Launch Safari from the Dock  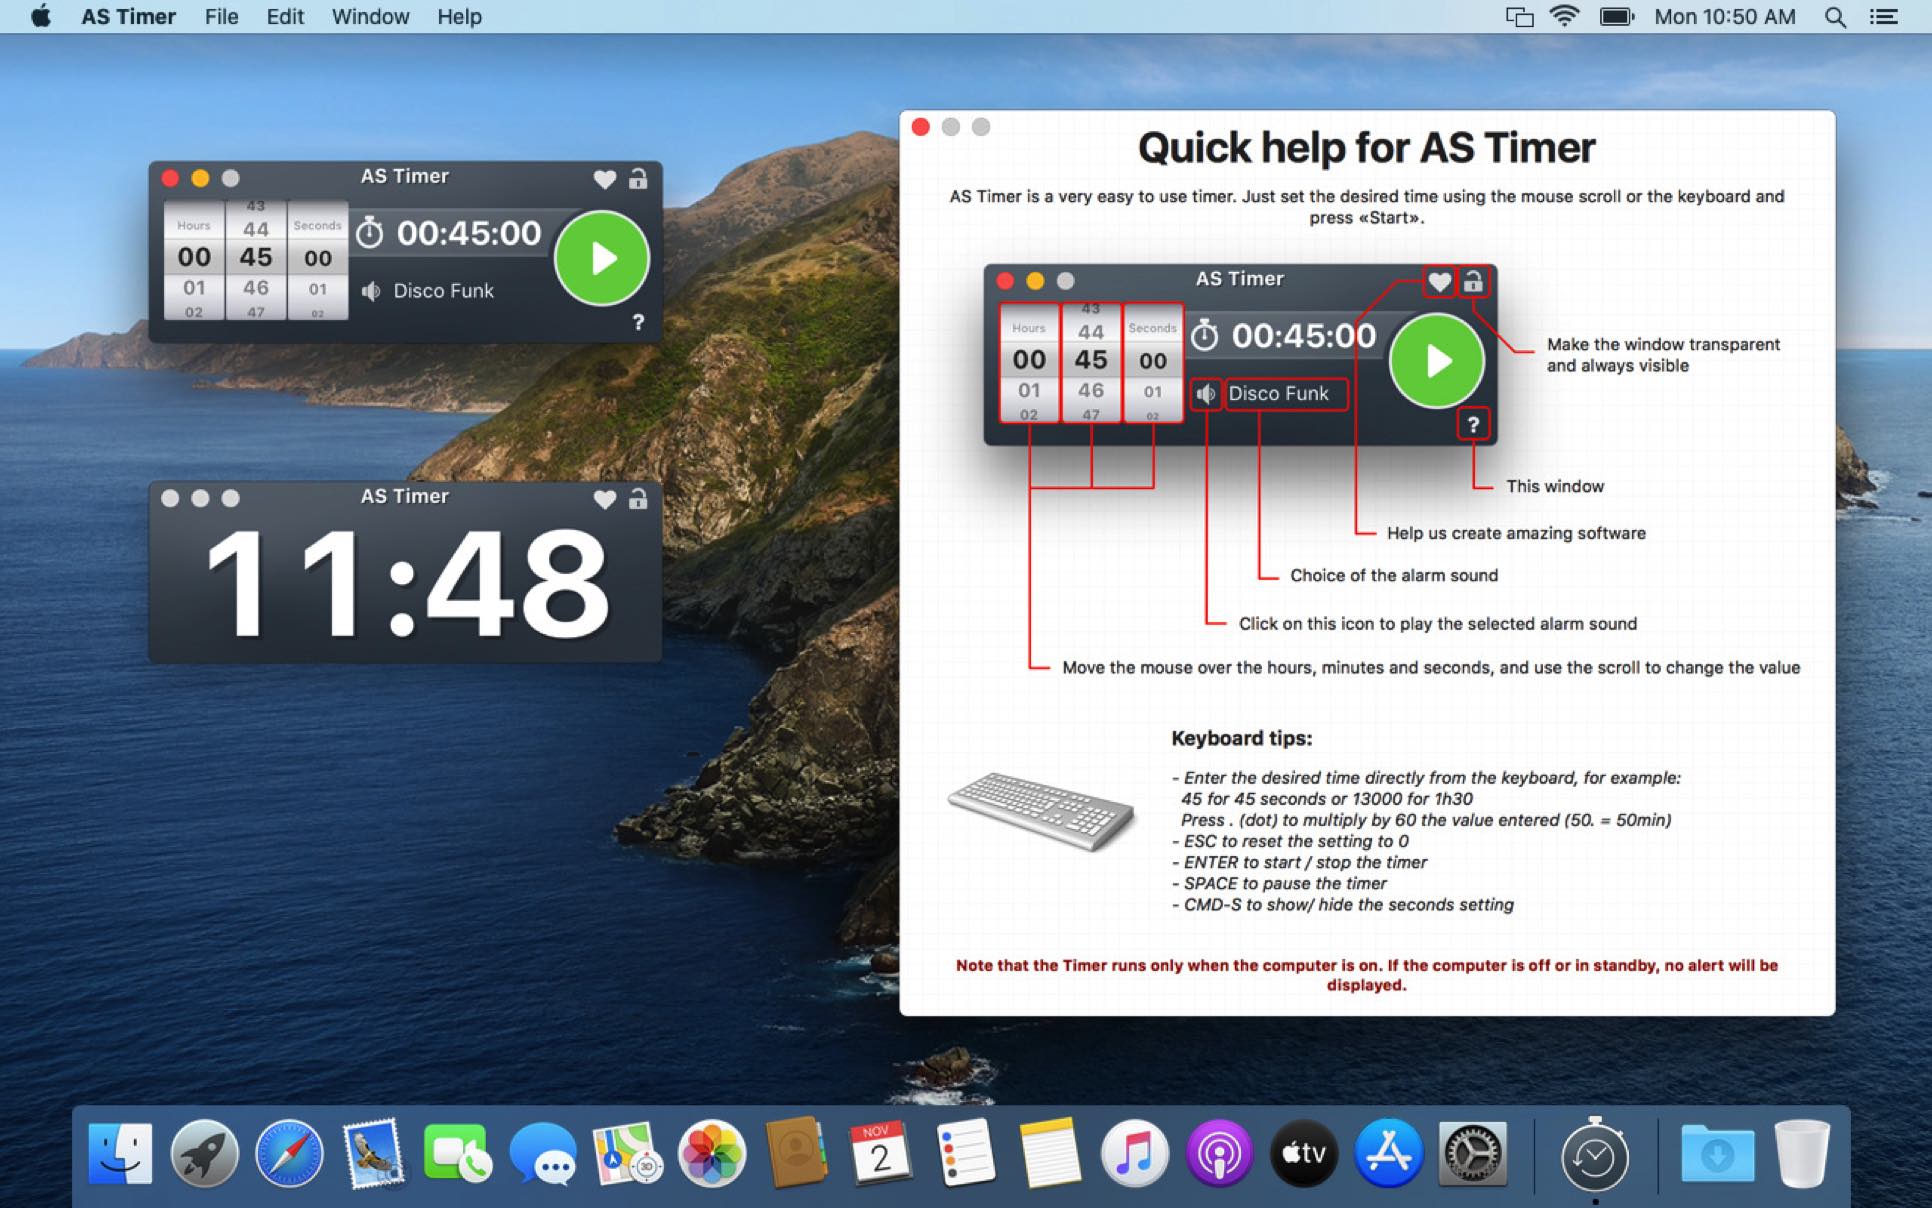(x=289, y=1155)
